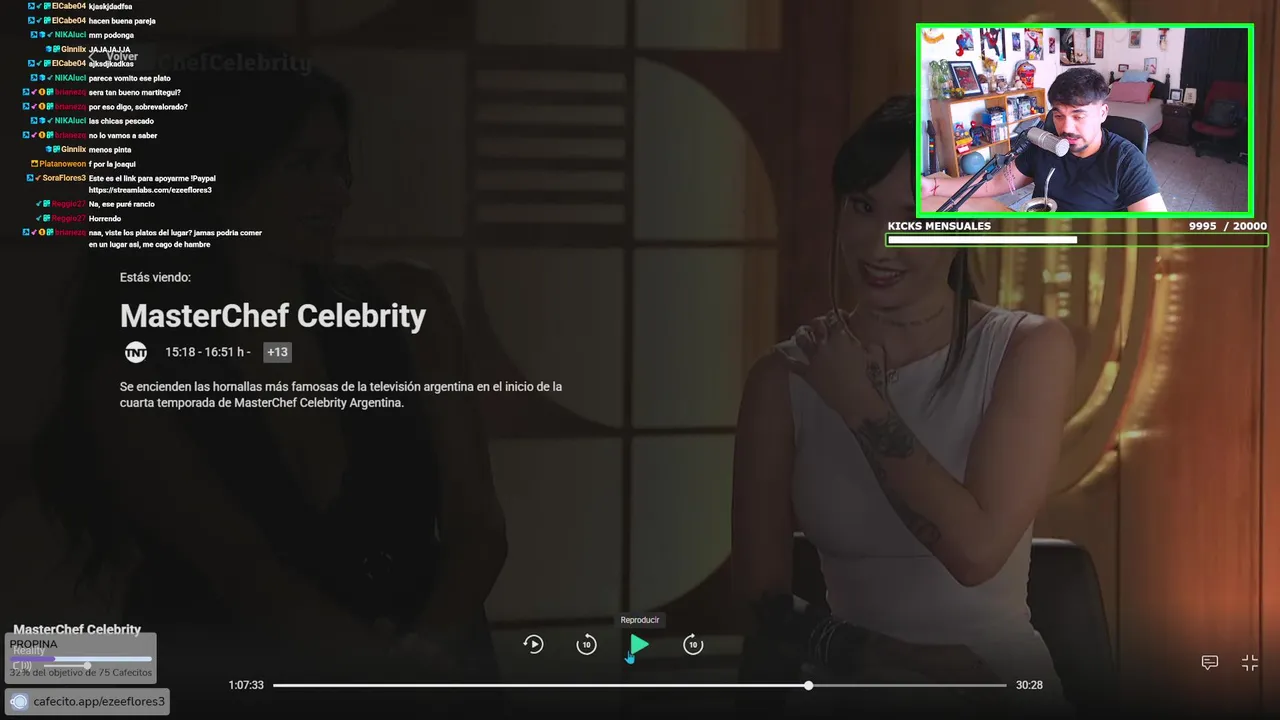
Task: Click the 9995 / 20000 kicks counter
Action: pos(1228,226)
